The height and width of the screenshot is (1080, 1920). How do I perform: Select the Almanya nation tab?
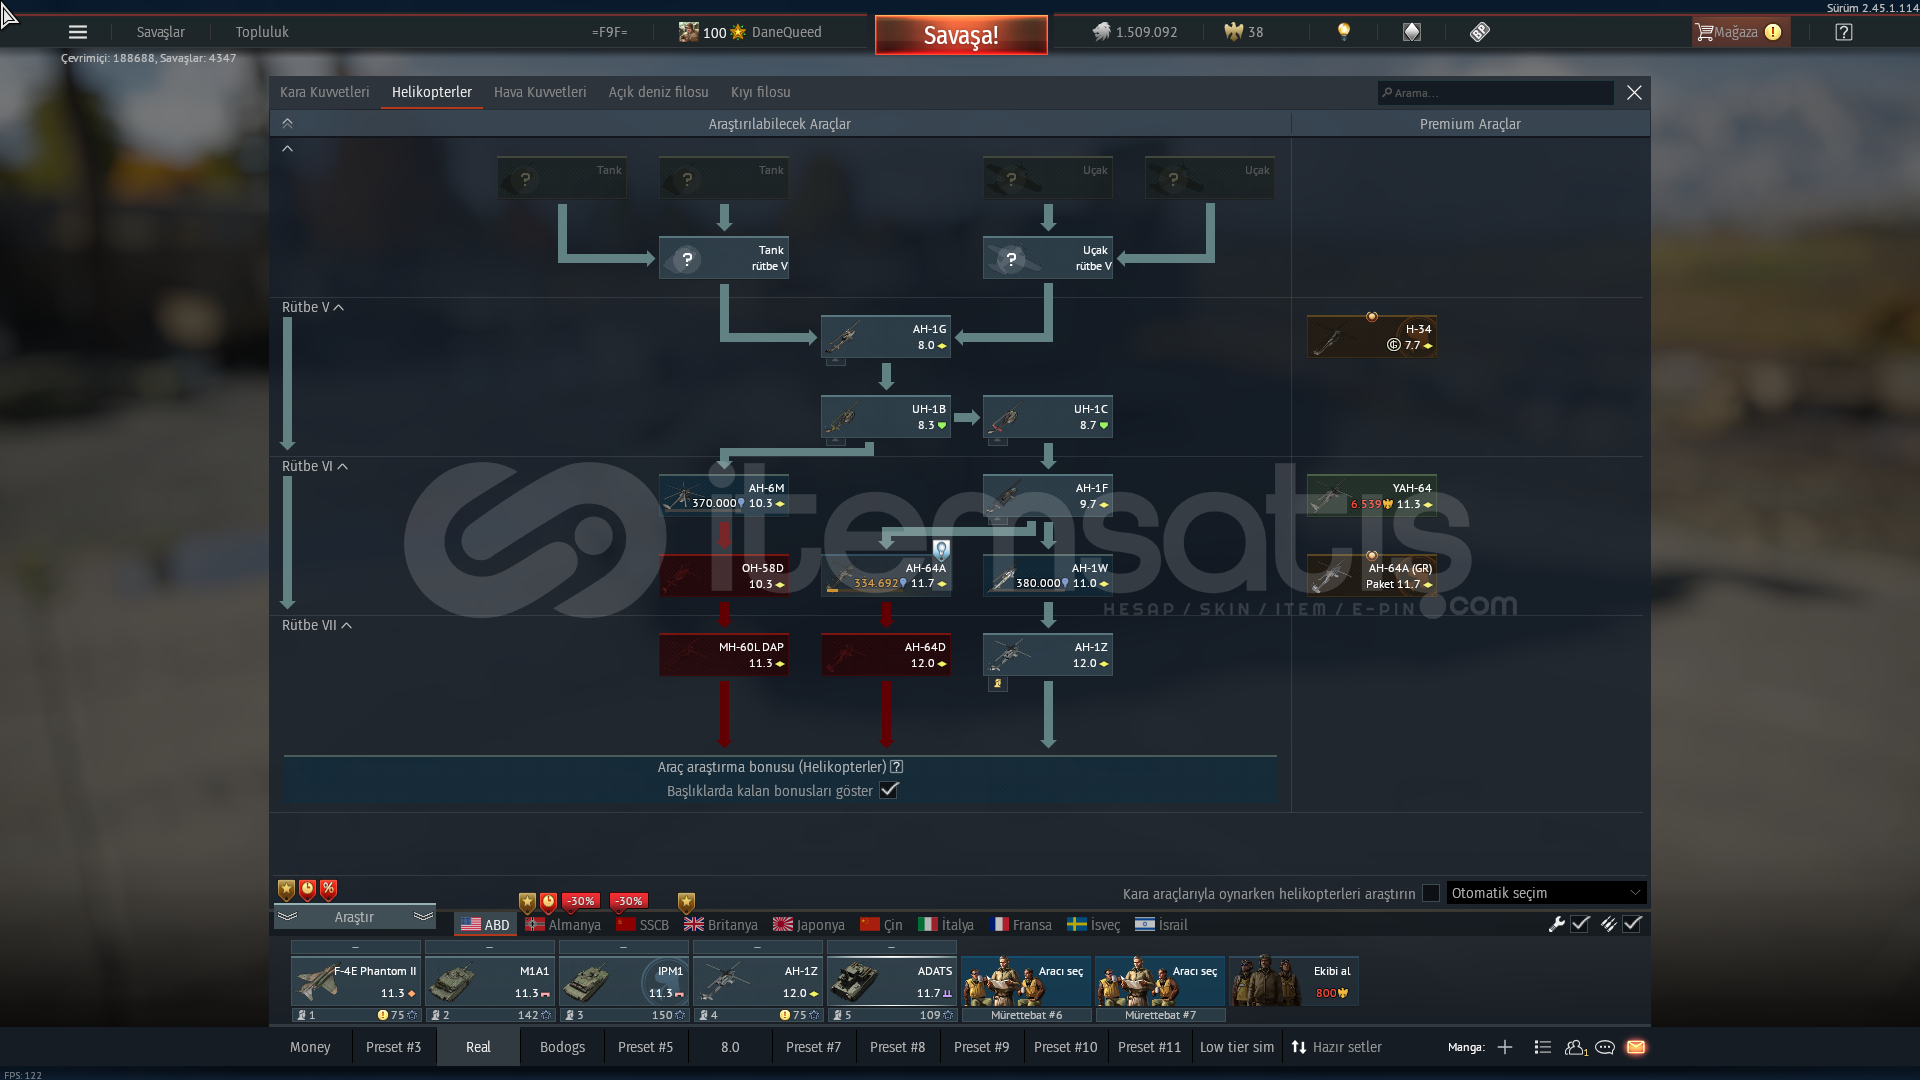pos(563,925)
